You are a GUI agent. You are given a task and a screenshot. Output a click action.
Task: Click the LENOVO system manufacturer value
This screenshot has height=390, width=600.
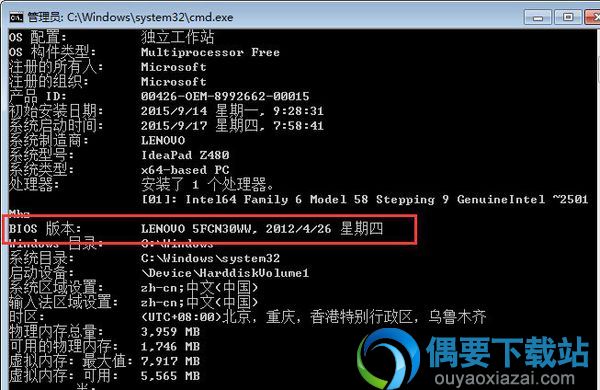[x=163, y=140]
